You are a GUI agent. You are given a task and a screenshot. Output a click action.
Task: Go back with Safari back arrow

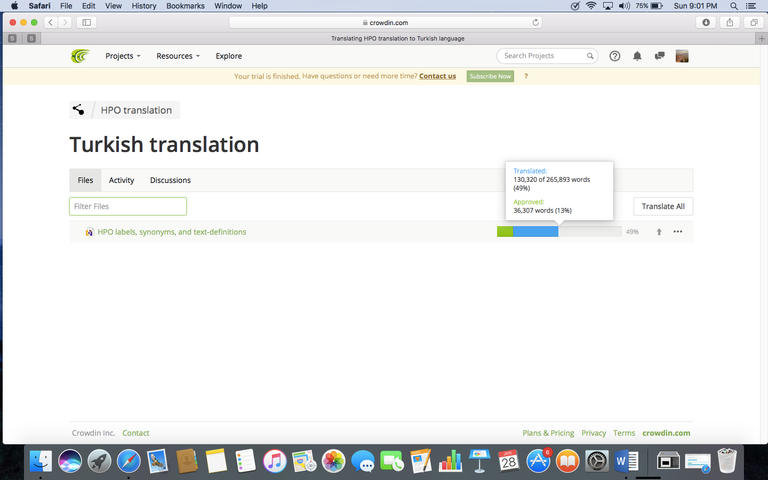(x=50, y=22)
